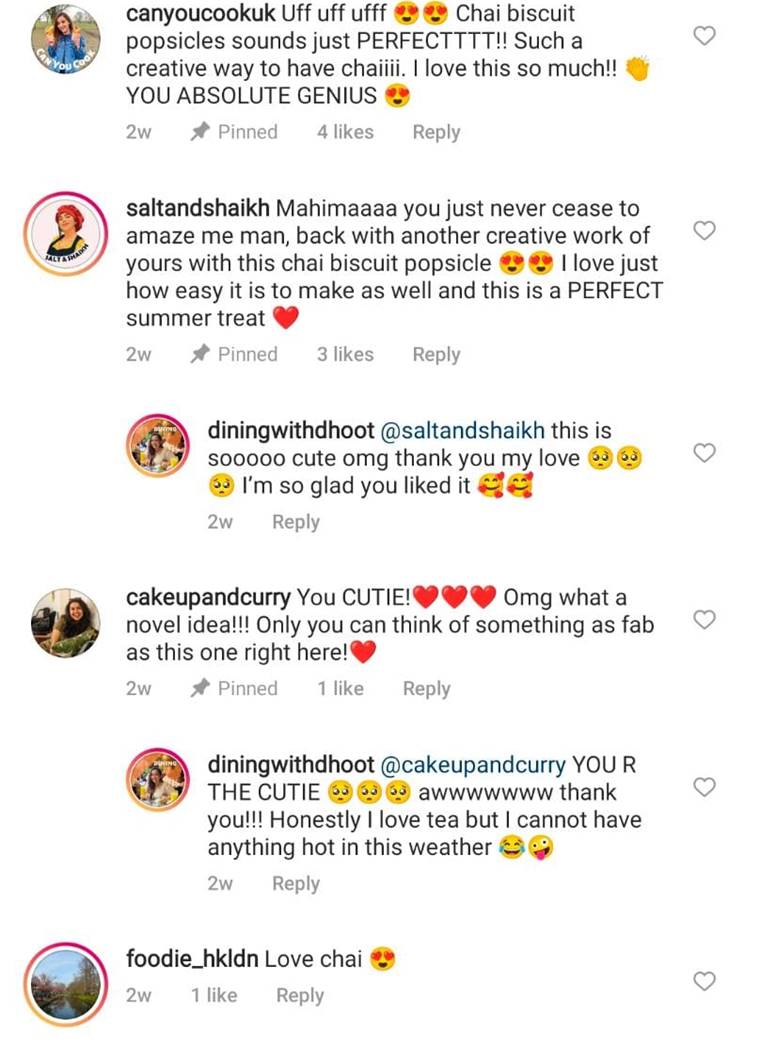Reply to cakeupandcurry's comment
759x1044 pixels.
[426, 688]
